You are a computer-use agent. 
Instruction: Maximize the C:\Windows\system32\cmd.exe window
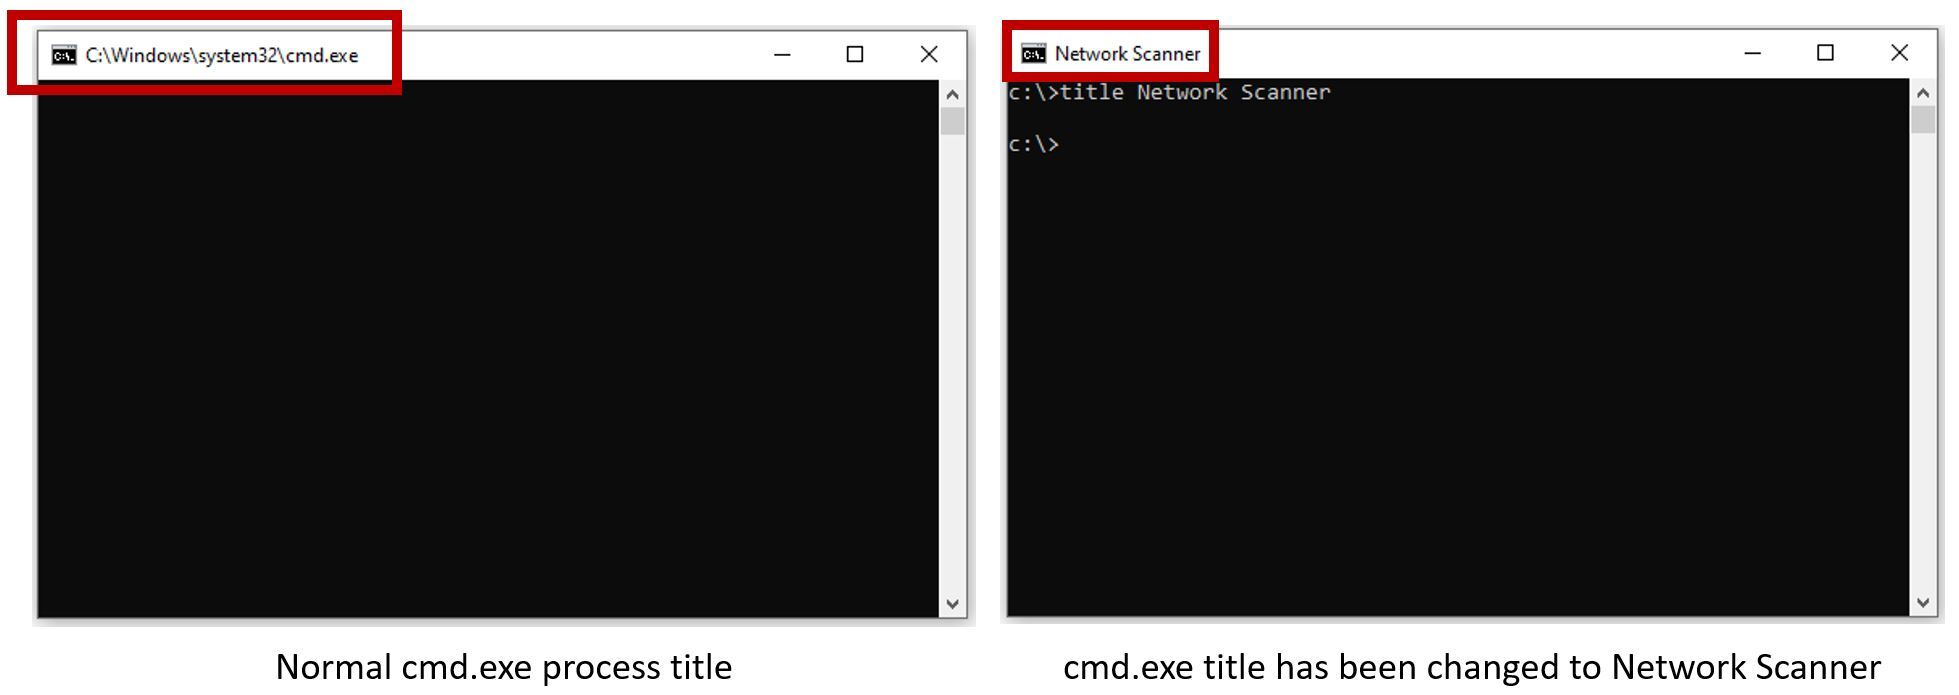(x=855, y=54)
